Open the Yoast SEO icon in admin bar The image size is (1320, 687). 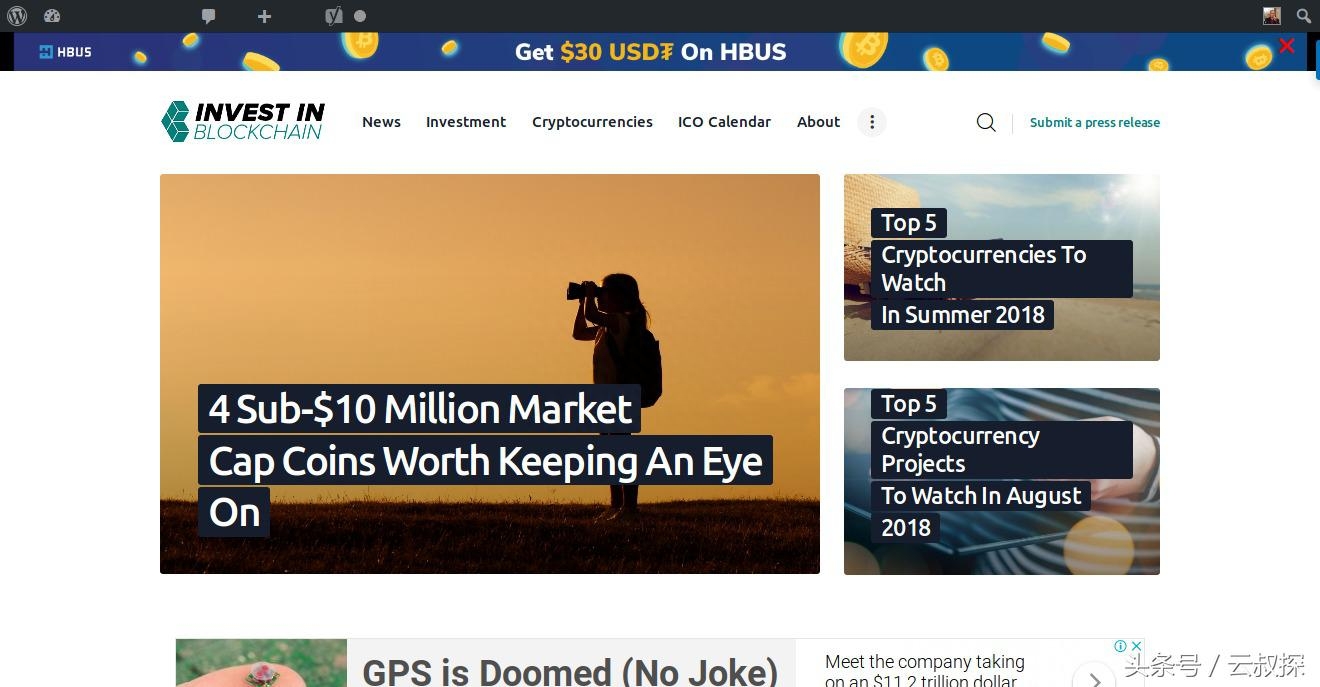334,16
